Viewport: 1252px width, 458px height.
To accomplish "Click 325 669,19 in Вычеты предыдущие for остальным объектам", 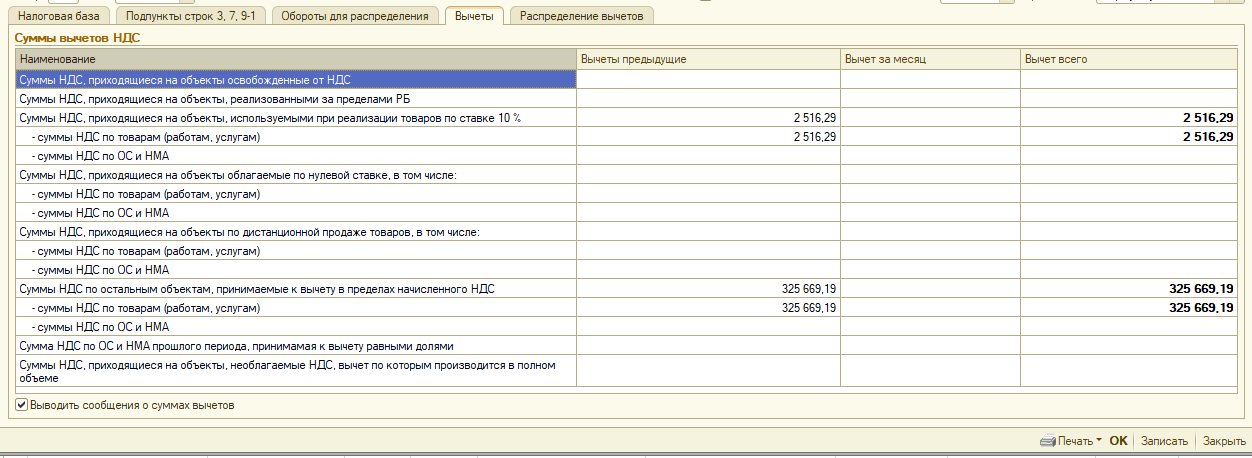I will tap(808, 288).
